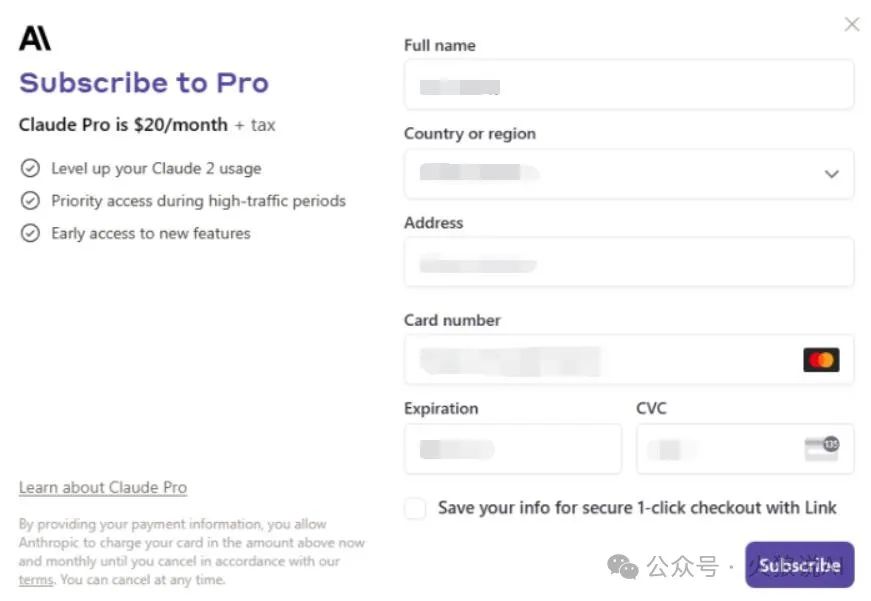Click the WeChat logo watermark icon
Screen dimensions: 871x601
622,567
